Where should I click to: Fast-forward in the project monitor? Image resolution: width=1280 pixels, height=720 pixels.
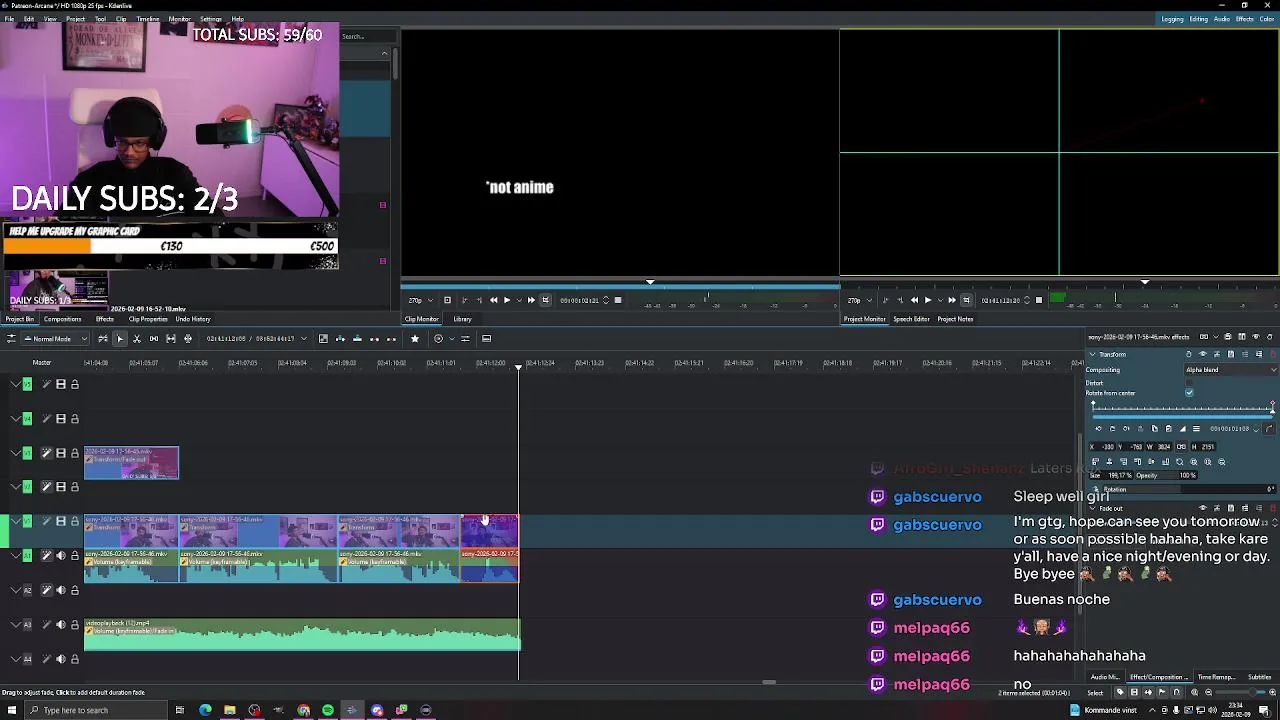951,300
